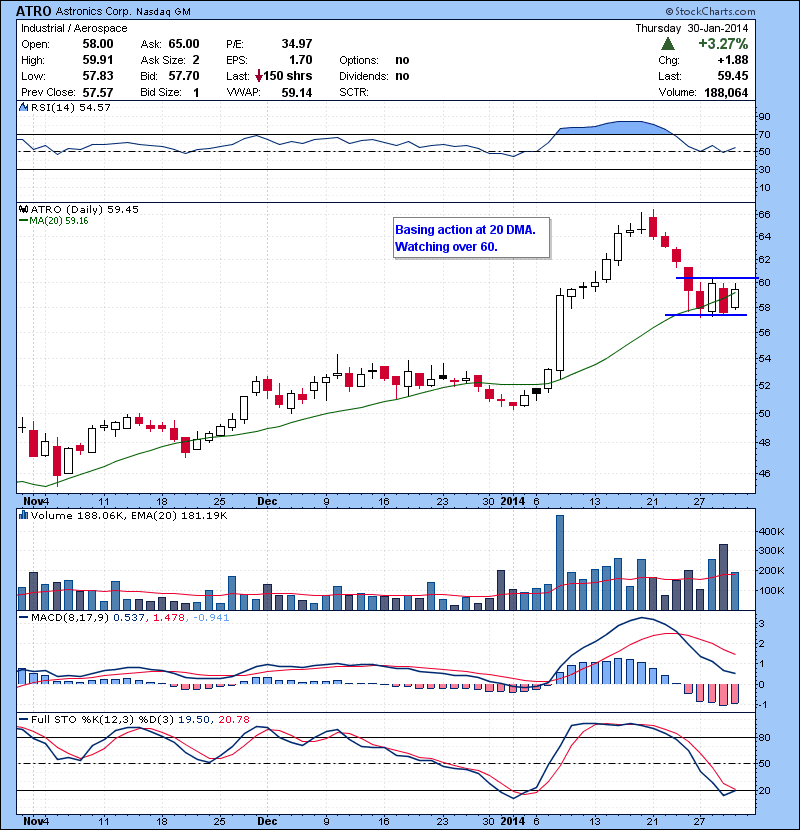Screen dimensions: 800x830
Task: Click the Dividends value no
Action: (x=402, y=76)
